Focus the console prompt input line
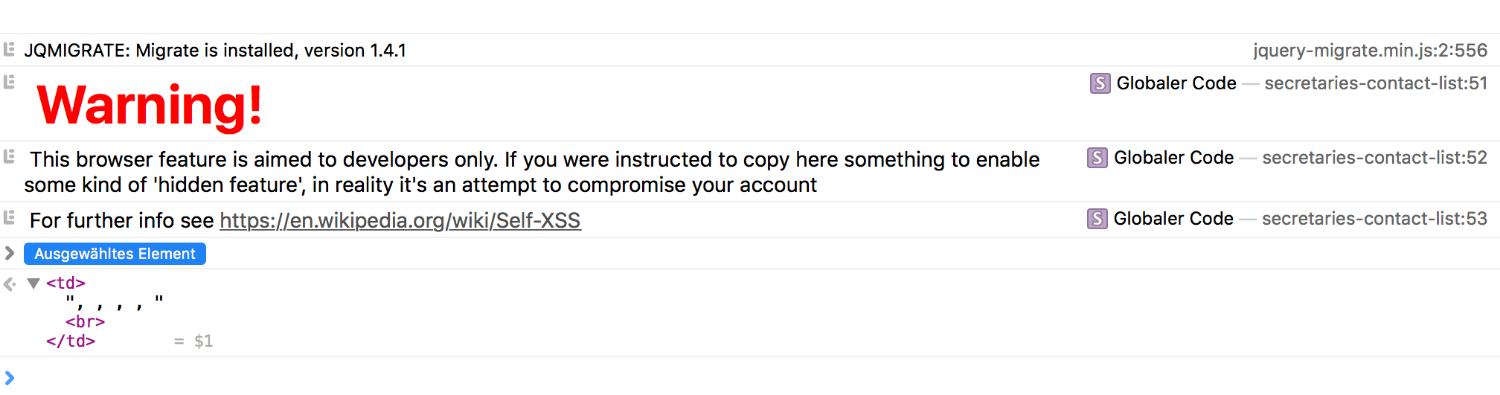1500x395 pixels. tap(750, 377)
